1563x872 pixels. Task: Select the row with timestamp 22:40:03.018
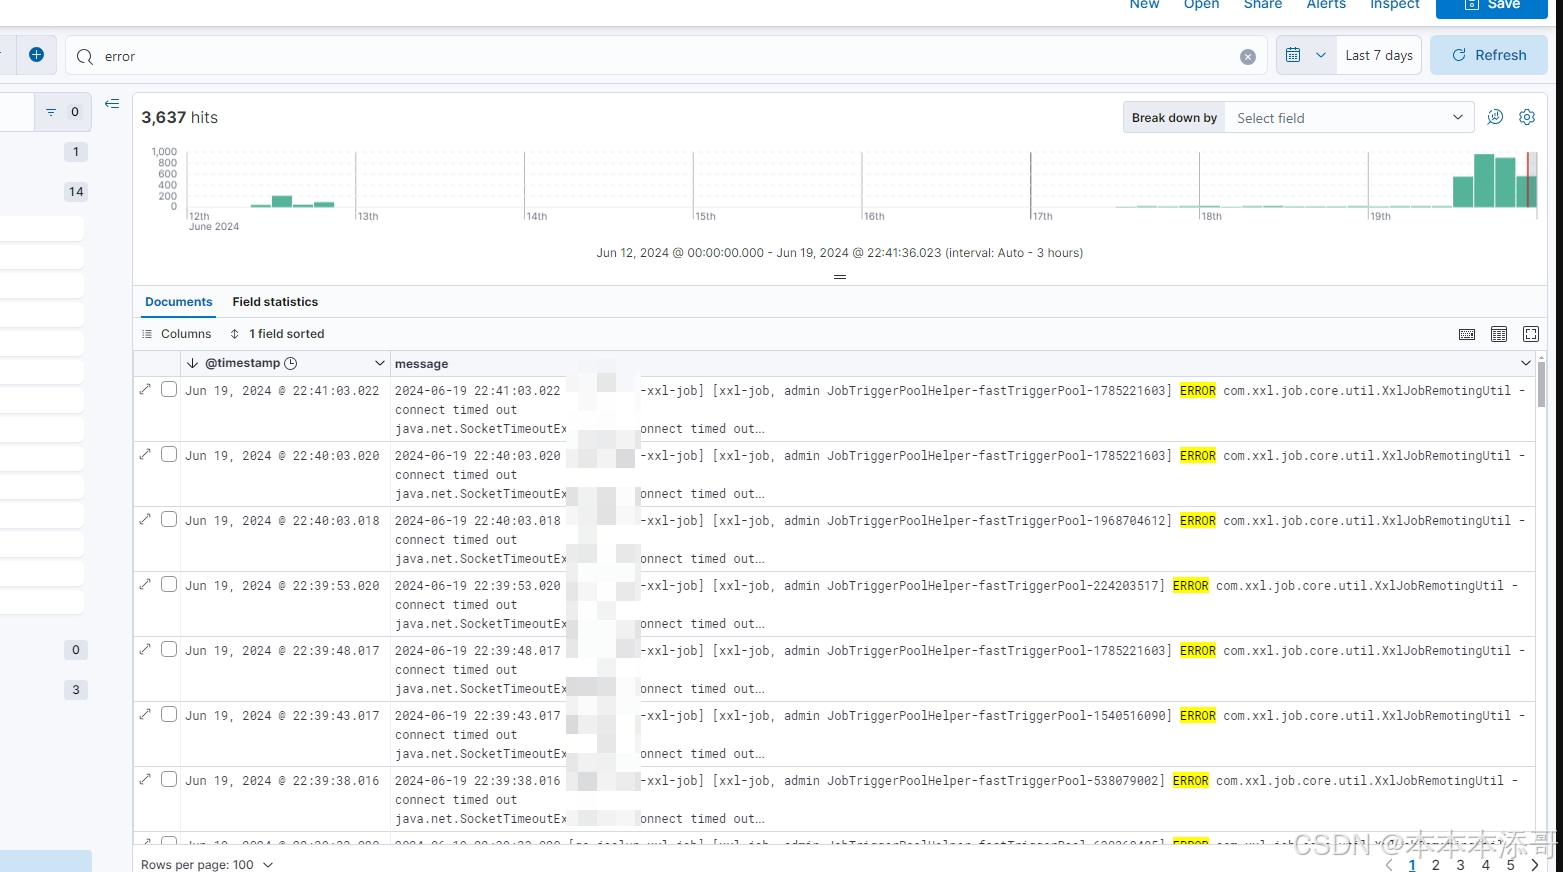tap(169, 519)
